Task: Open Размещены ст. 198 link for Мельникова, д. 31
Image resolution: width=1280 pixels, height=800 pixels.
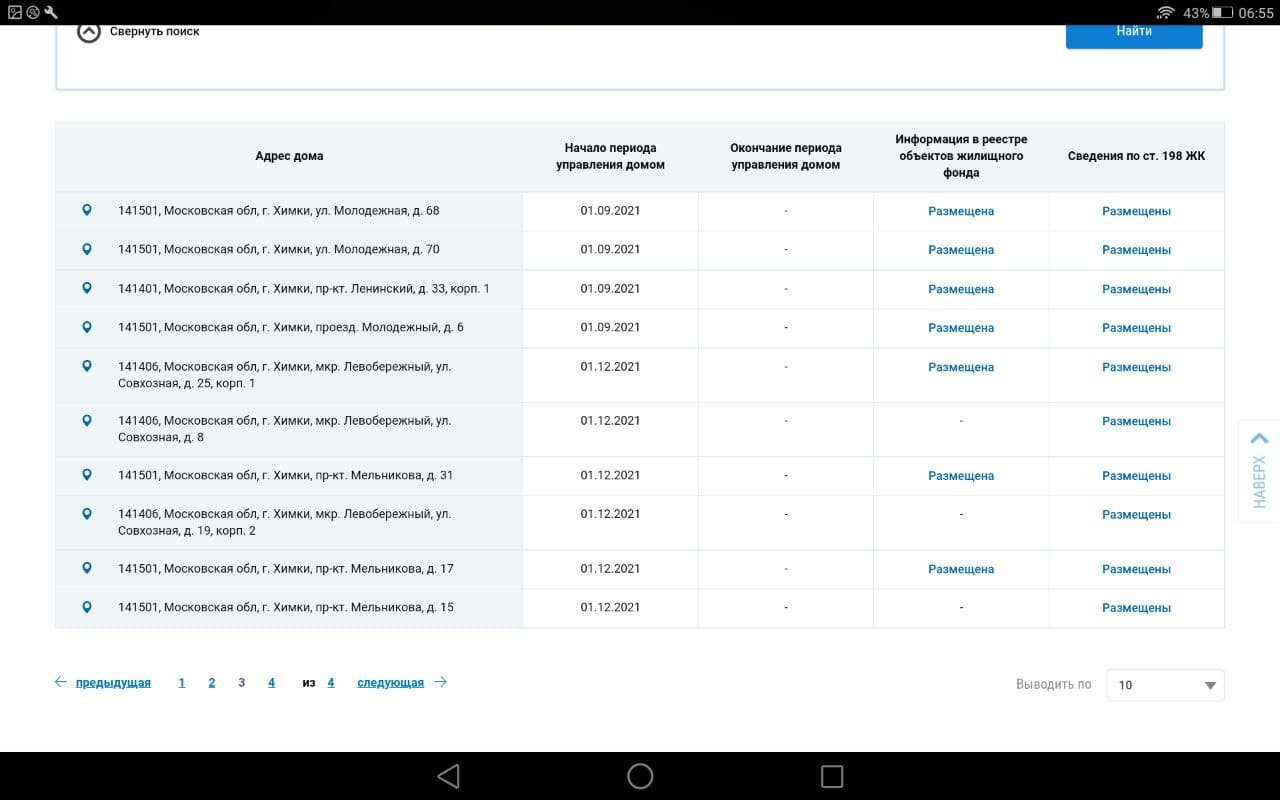Action: 1136,476
